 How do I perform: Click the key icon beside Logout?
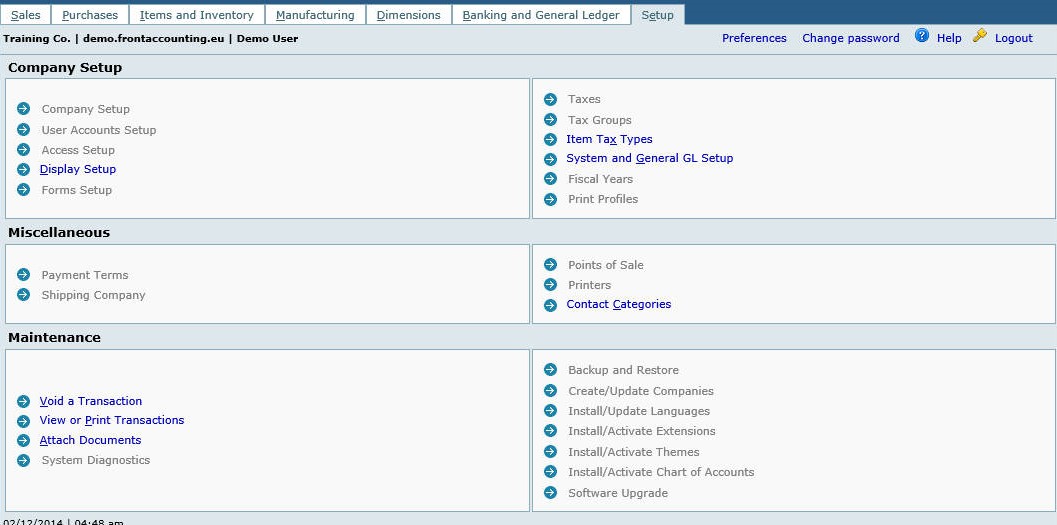[x=980, y=36]
